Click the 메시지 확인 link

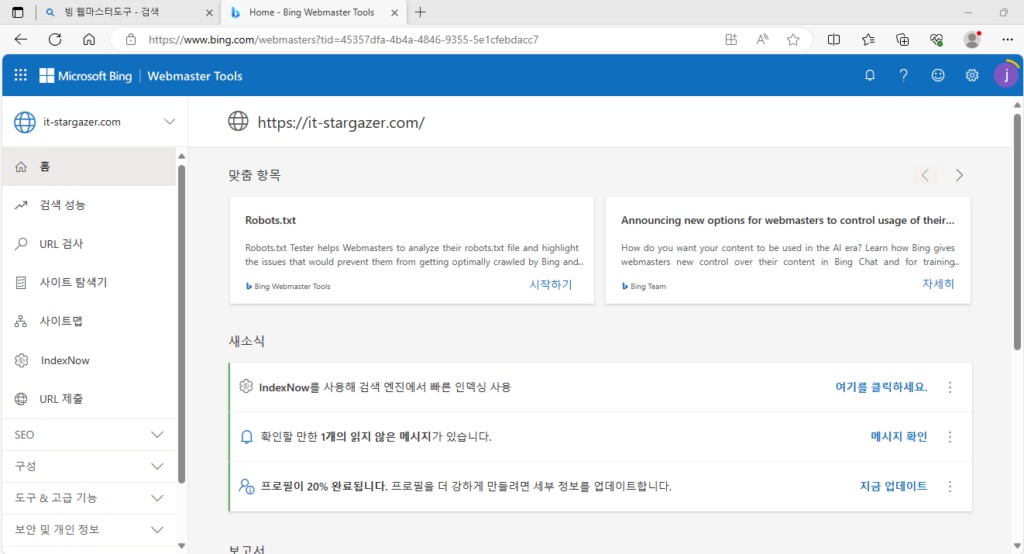coord(899,436)
